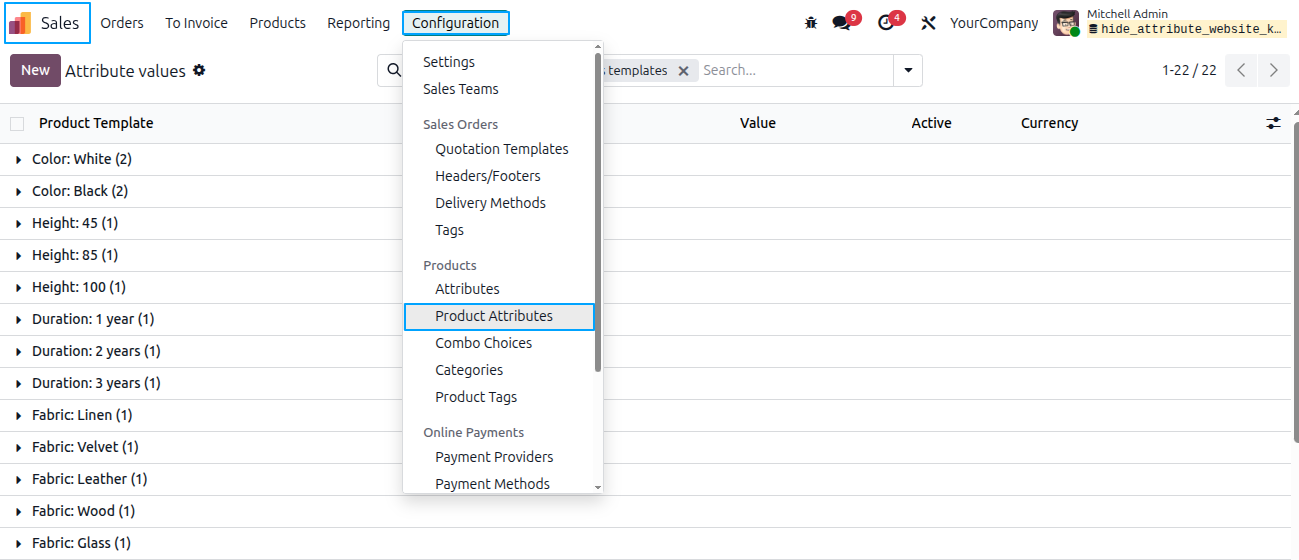Go to next page arrow
The width and height of the screenshot is (1299, 560).
(1273, 70)
